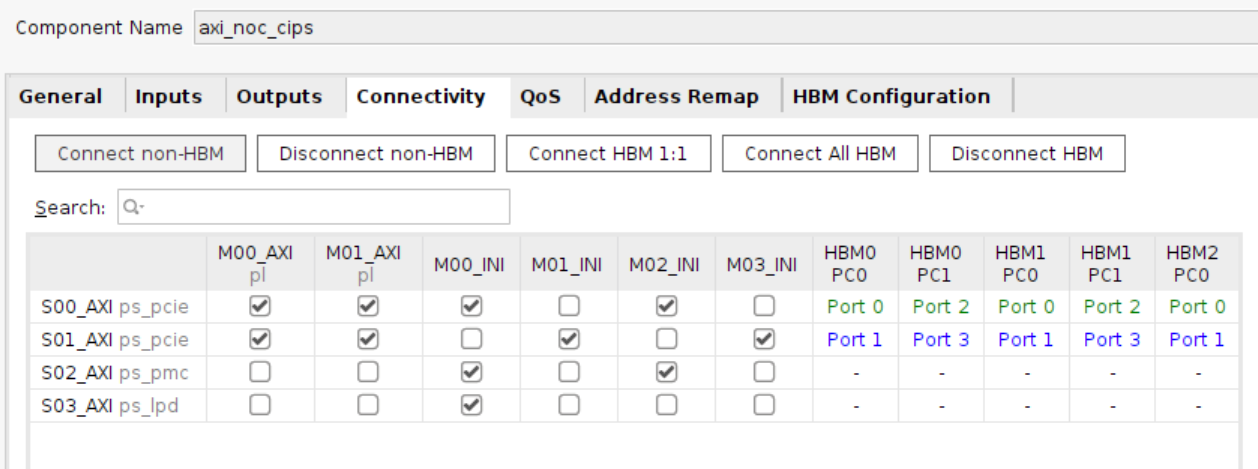
Task: Click the M01_AXI pl column header
Action: 368,264
